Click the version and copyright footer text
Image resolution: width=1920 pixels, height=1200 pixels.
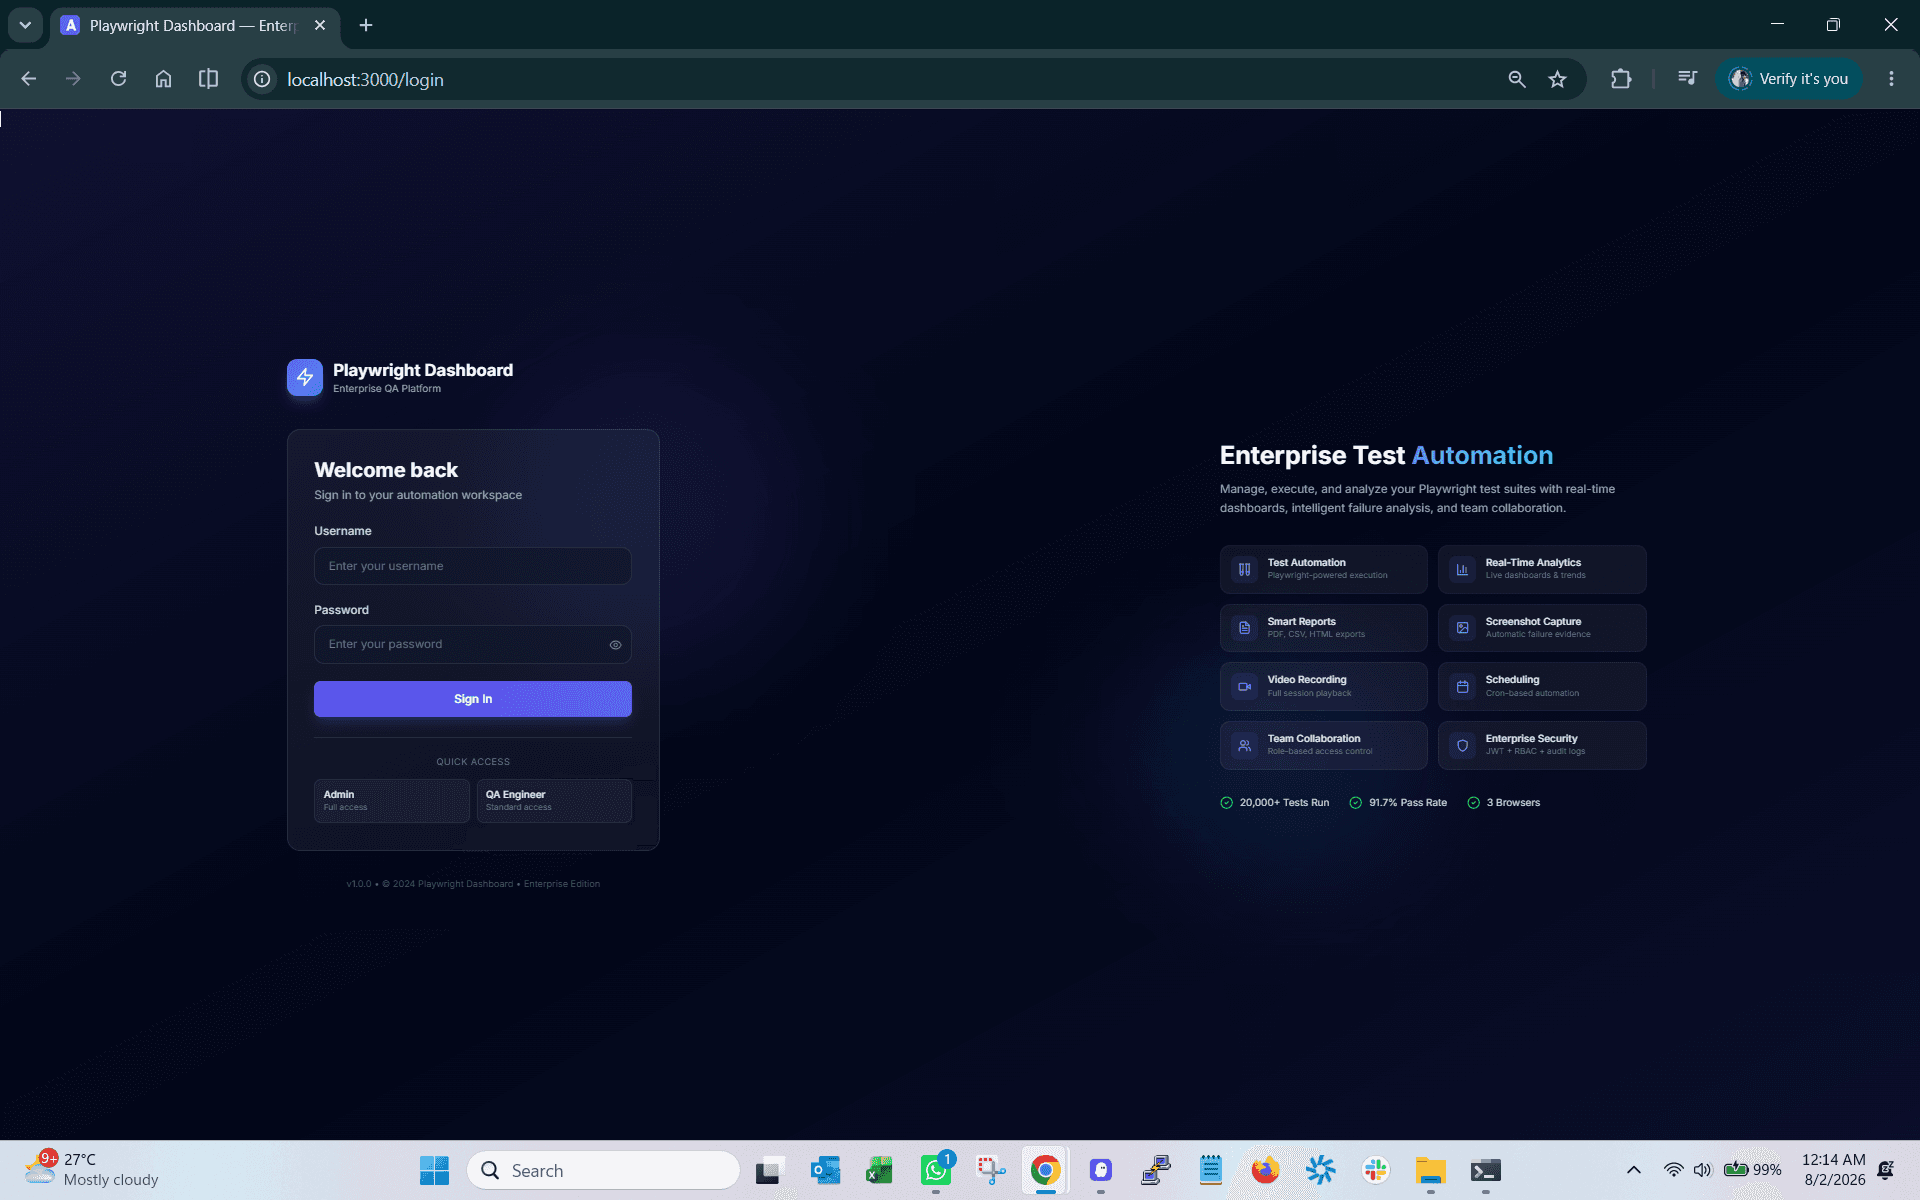tap(473, 884)
